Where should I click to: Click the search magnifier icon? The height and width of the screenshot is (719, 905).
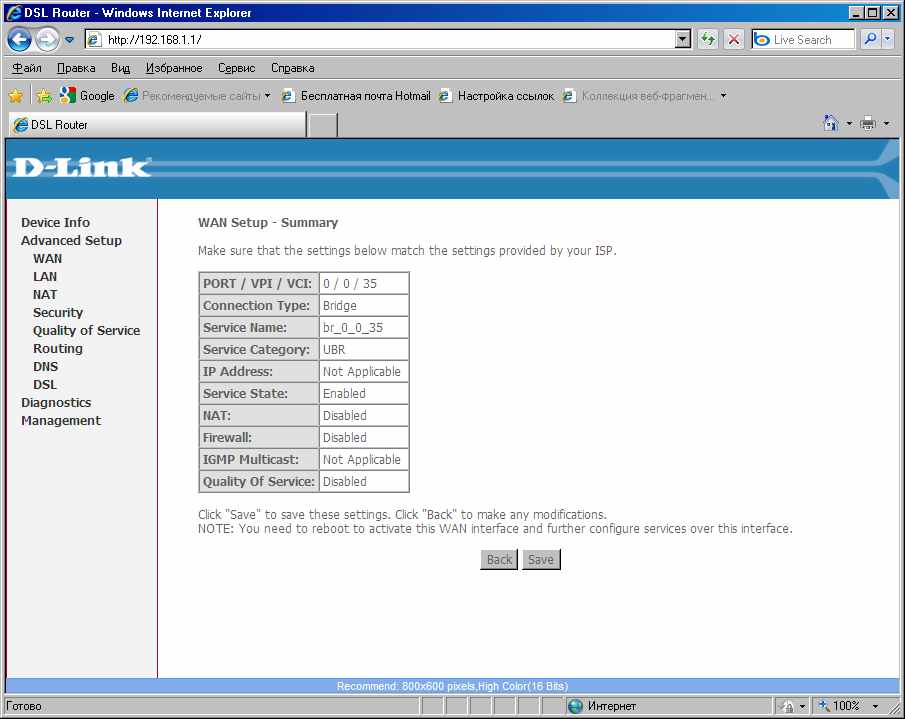click(x=870, y=39)
